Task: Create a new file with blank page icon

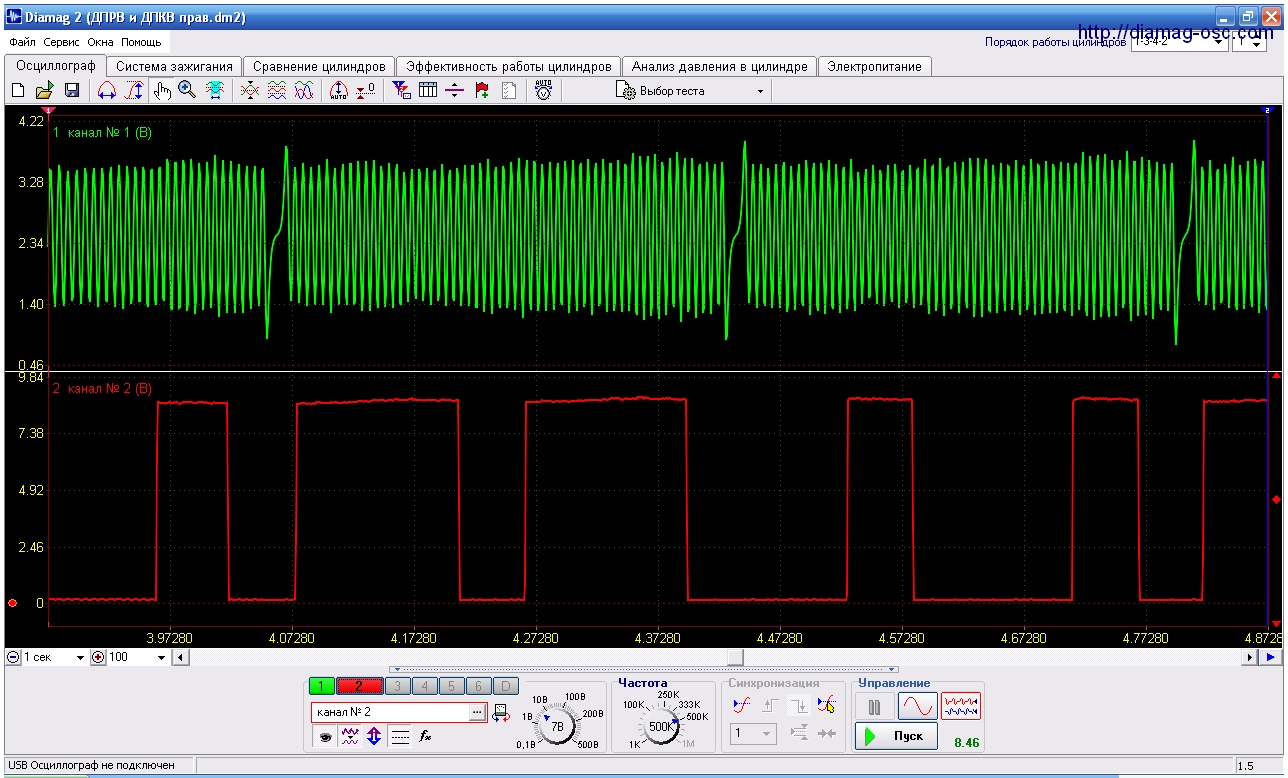Action: point(18,91)
